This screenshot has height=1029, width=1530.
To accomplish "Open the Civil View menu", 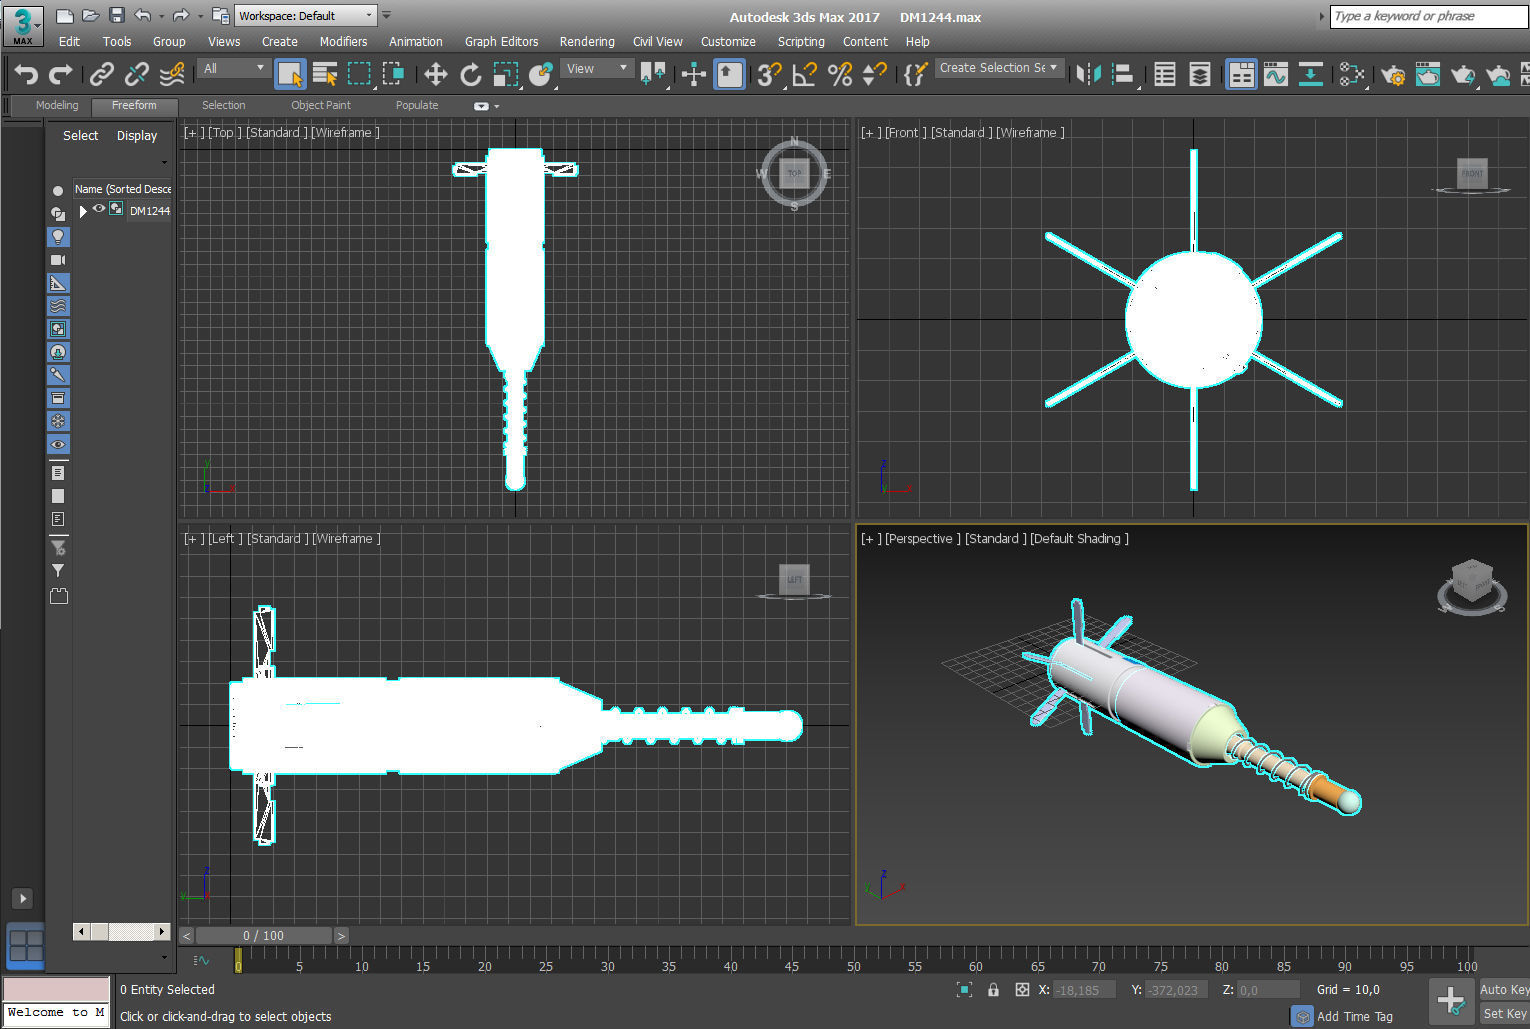I will [657, 42].
